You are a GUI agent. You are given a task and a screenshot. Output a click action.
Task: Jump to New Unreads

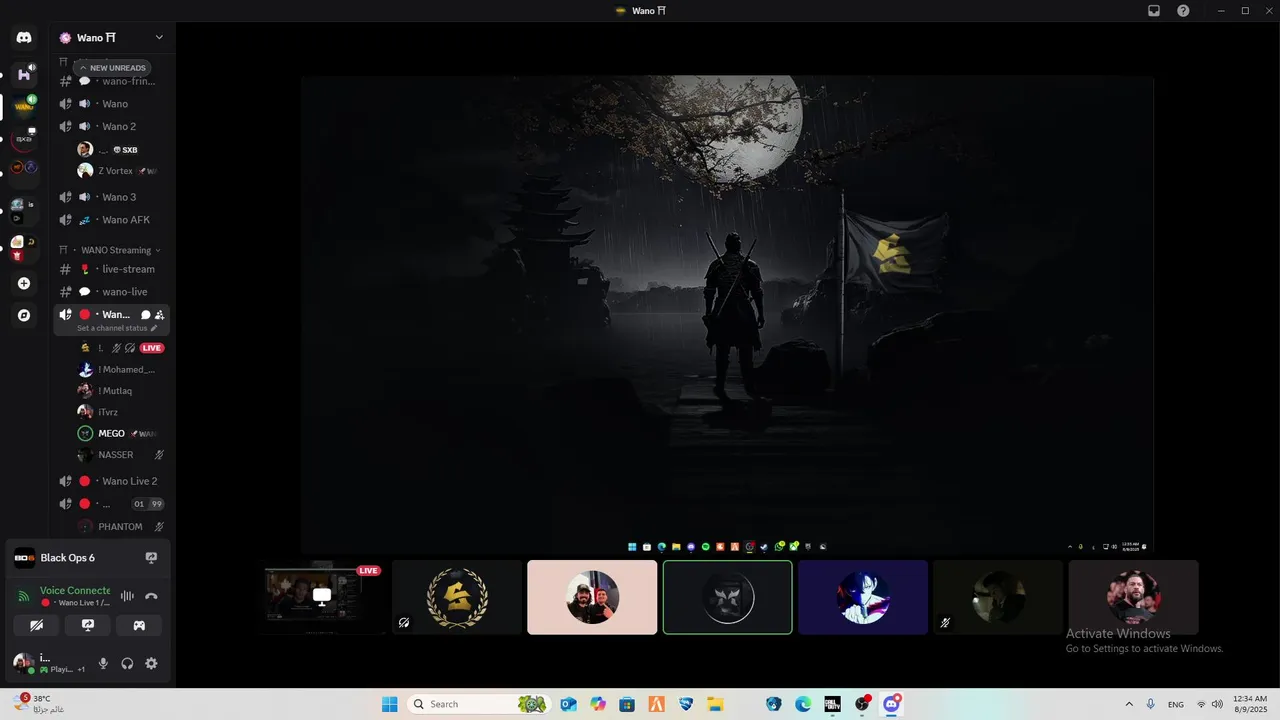pyautogui.click(x=113, y=68)
